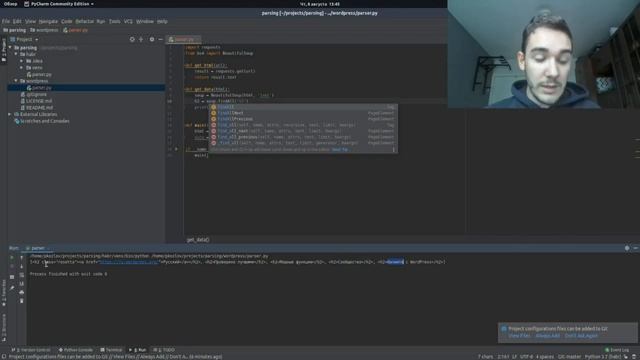Viewport: 640px width, 360px height.
Task: Click the up arrow icon in Run panel
Action: (x=22, y=258)
